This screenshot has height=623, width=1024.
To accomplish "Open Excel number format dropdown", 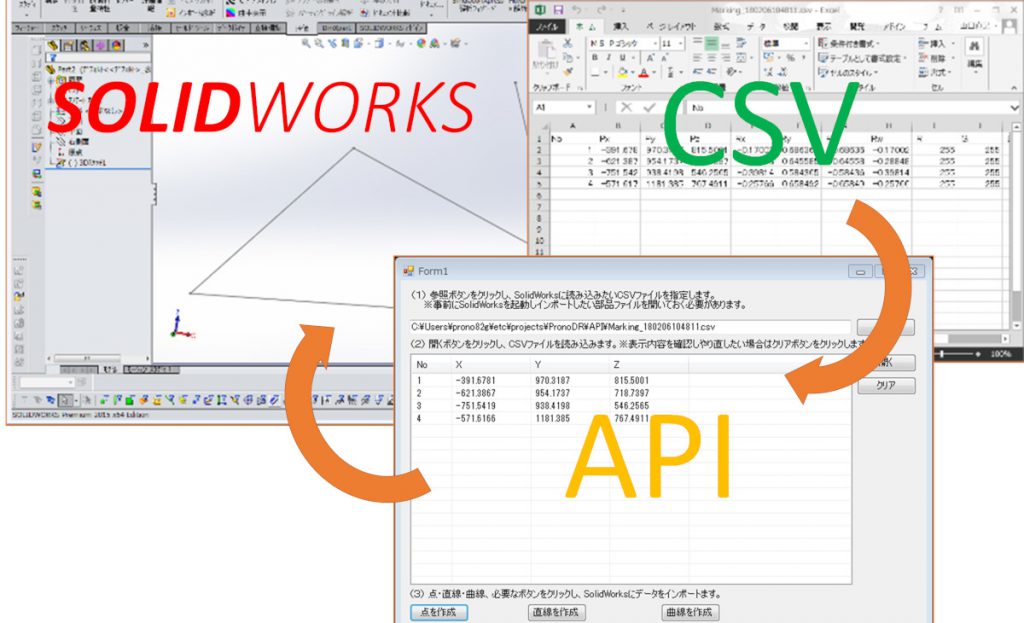I will pos(805,43).
